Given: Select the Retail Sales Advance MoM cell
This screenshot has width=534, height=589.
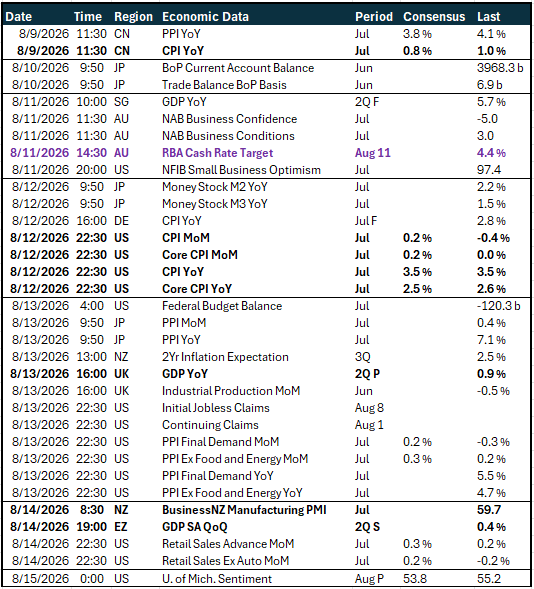Looking at the screenshot, I should pos(228,544).
